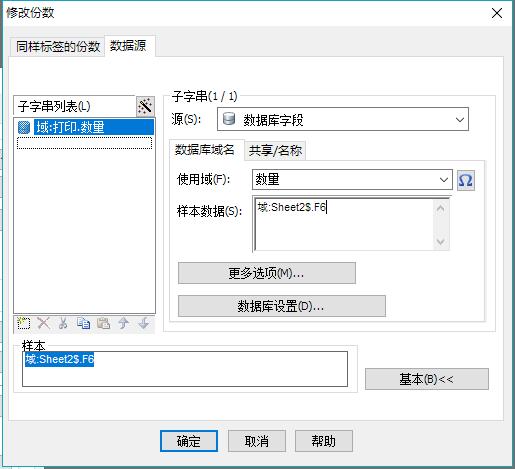
Task: Click scroll-down arrow of 样本数据 box
Action: [441, 242]
